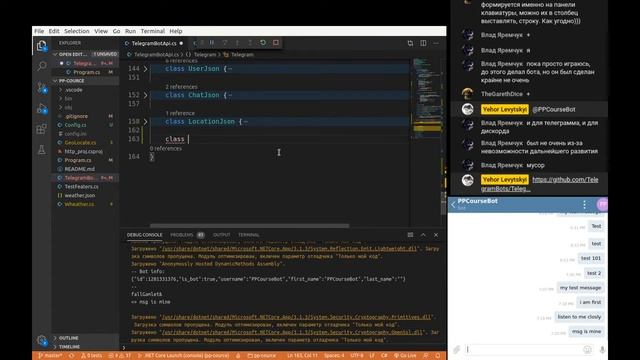
Task: Open the Selection menu
Action: [x=76, y=31]
